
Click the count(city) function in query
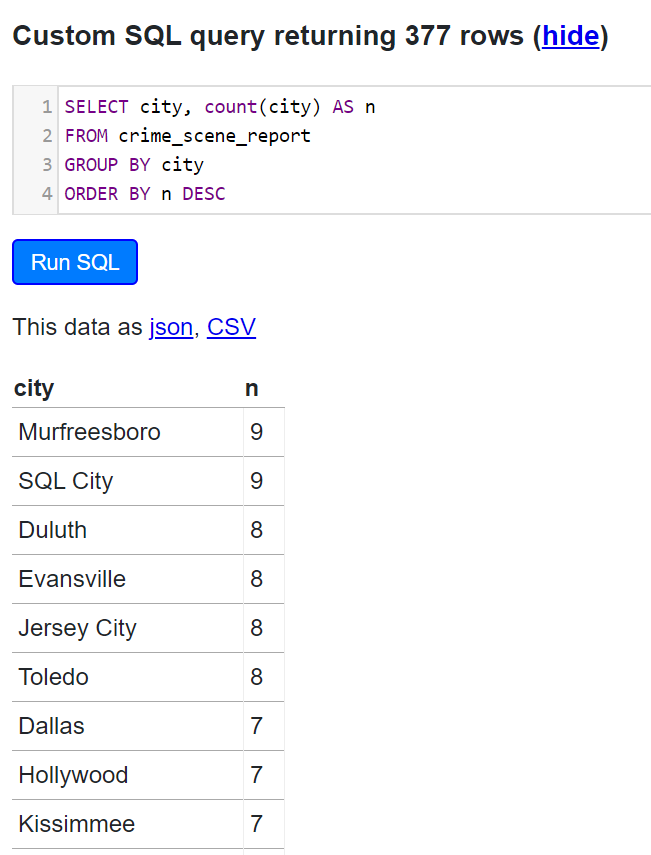pyautogui.click(x=263, y=107)
